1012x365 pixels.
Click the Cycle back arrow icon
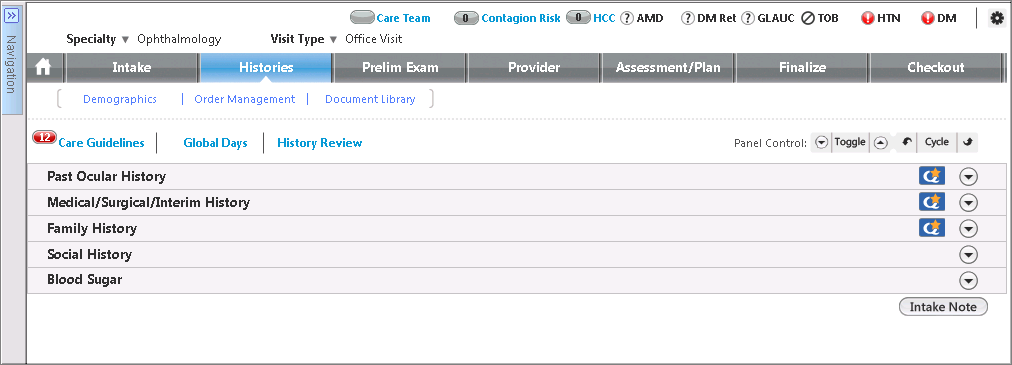[906, 143]
